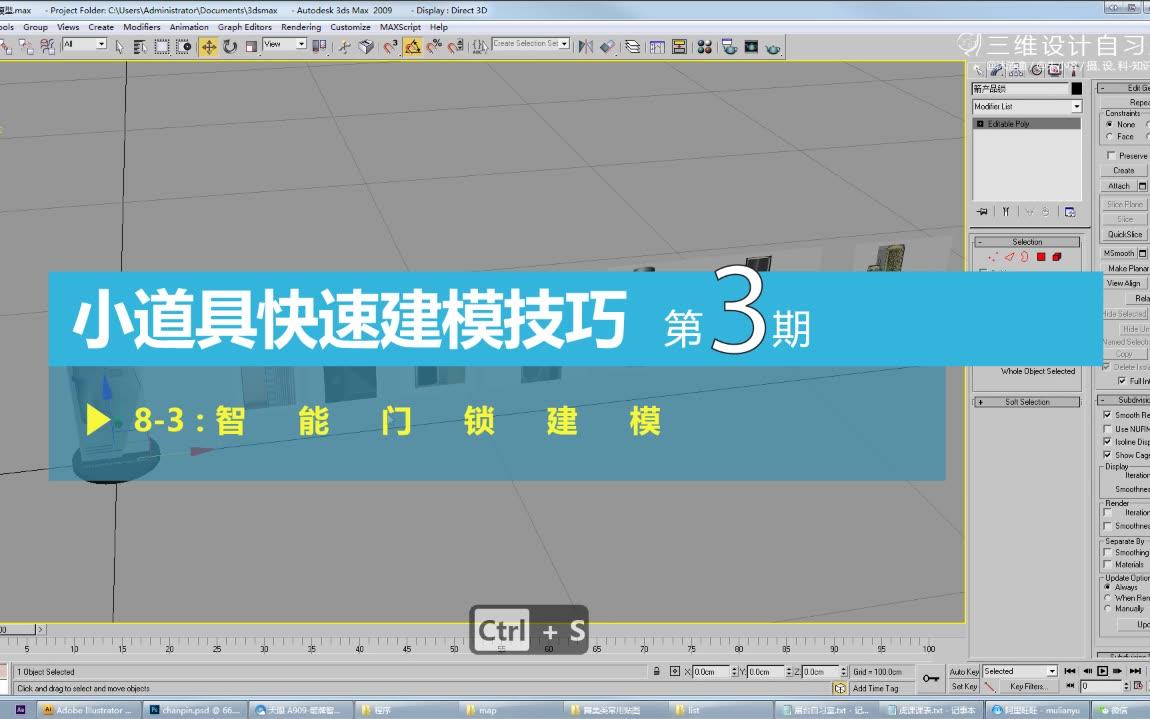Select the Select and Rotate tool
This screenshot has height=719, width=1150.
229,45
